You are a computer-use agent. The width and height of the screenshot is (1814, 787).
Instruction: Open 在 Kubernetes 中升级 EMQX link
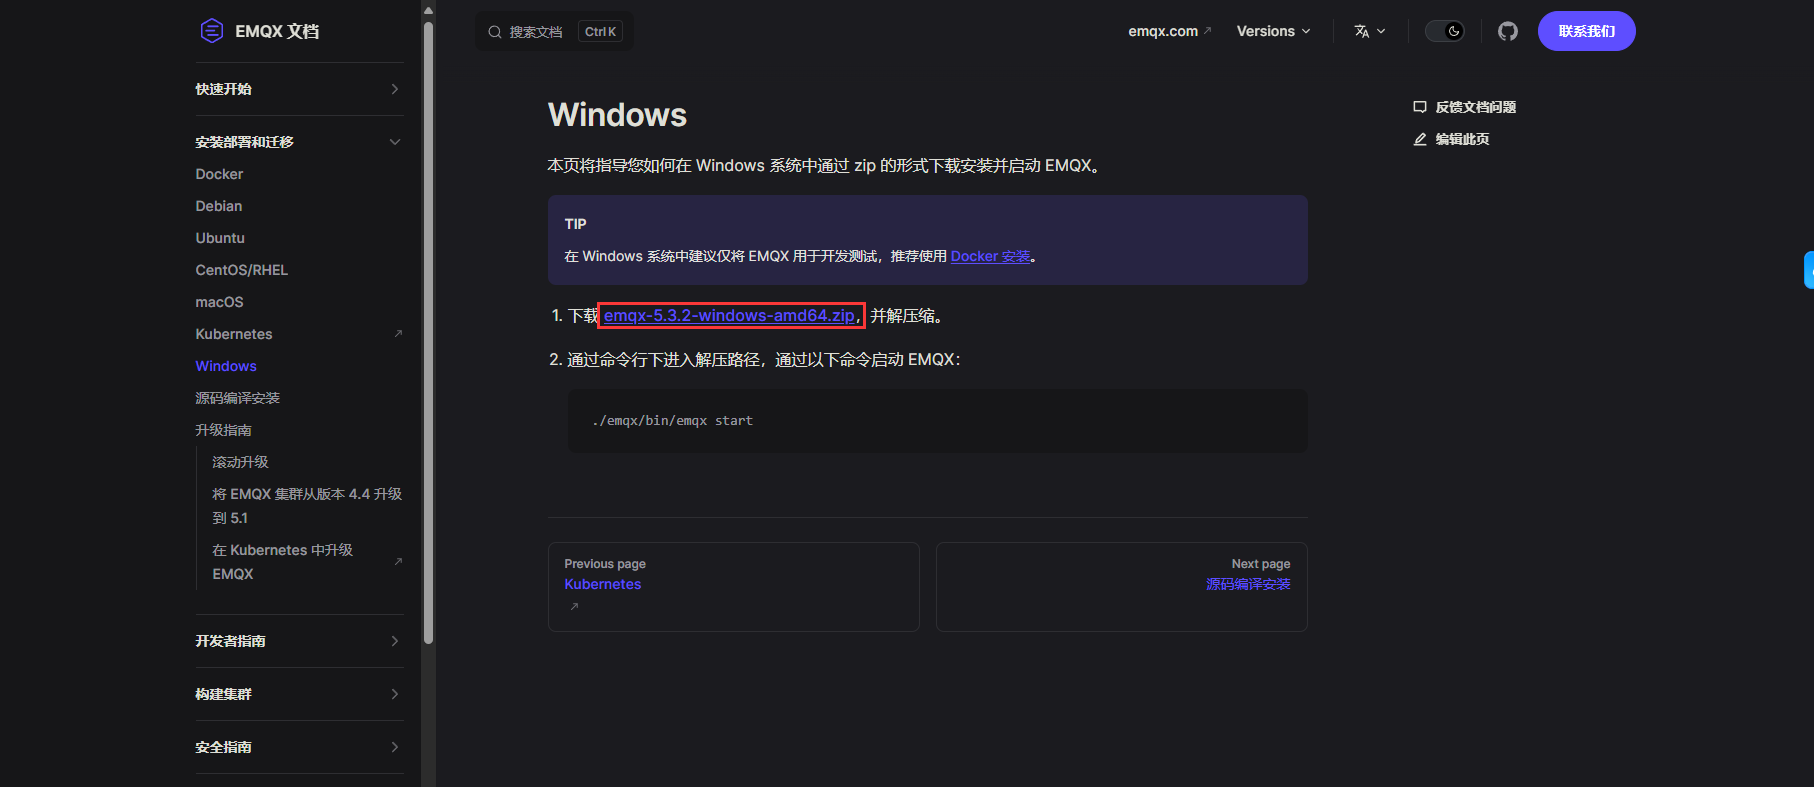pos(307,562)
